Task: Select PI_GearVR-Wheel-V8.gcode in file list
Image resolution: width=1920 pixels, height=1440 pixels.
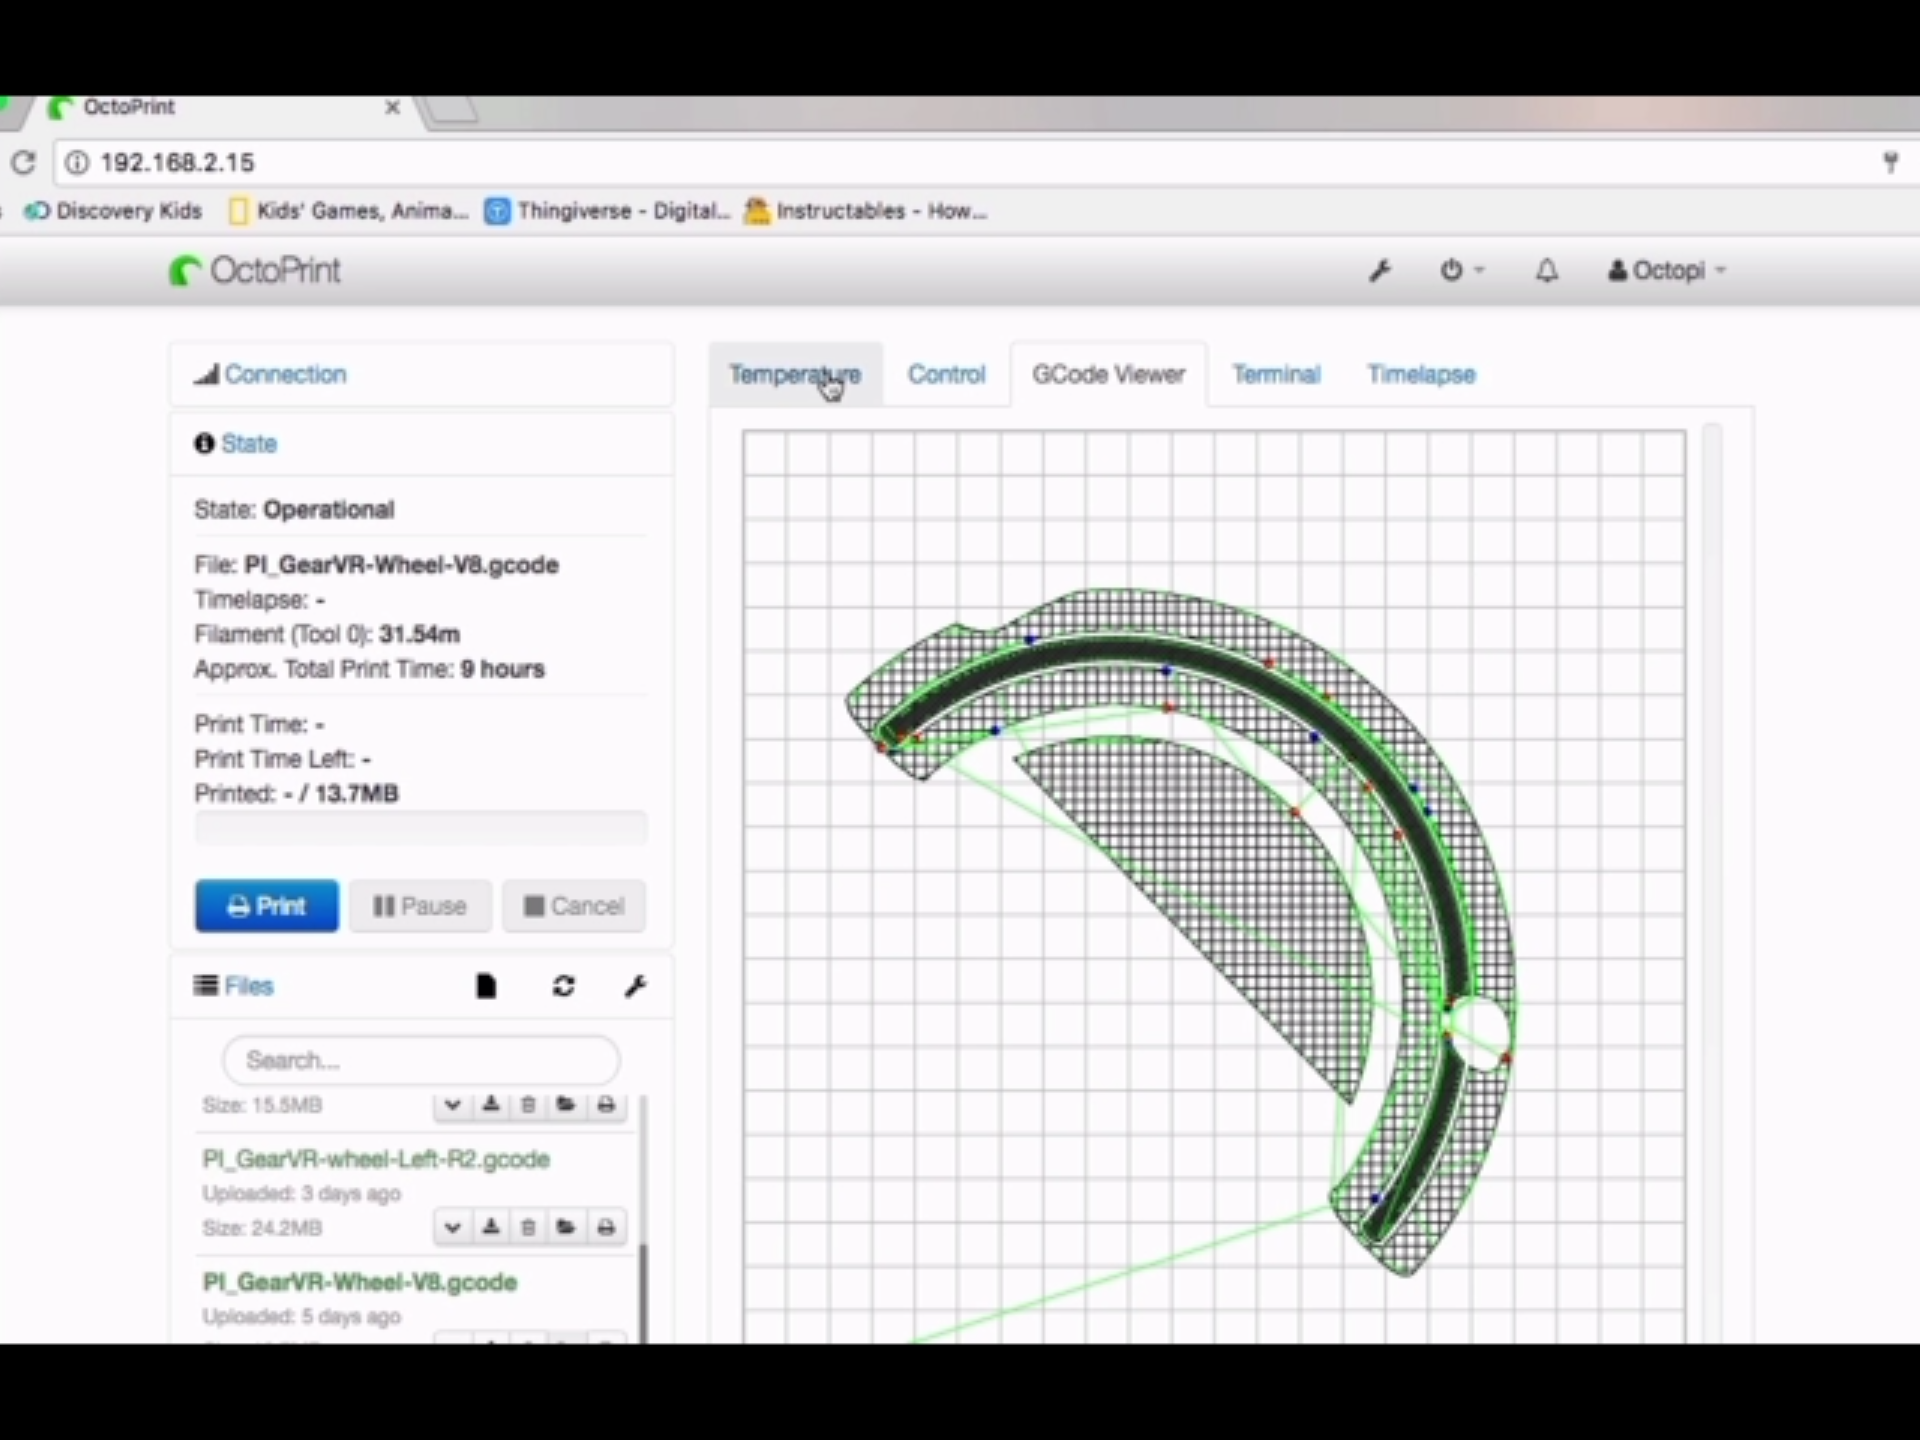Action: (360, 1282)
